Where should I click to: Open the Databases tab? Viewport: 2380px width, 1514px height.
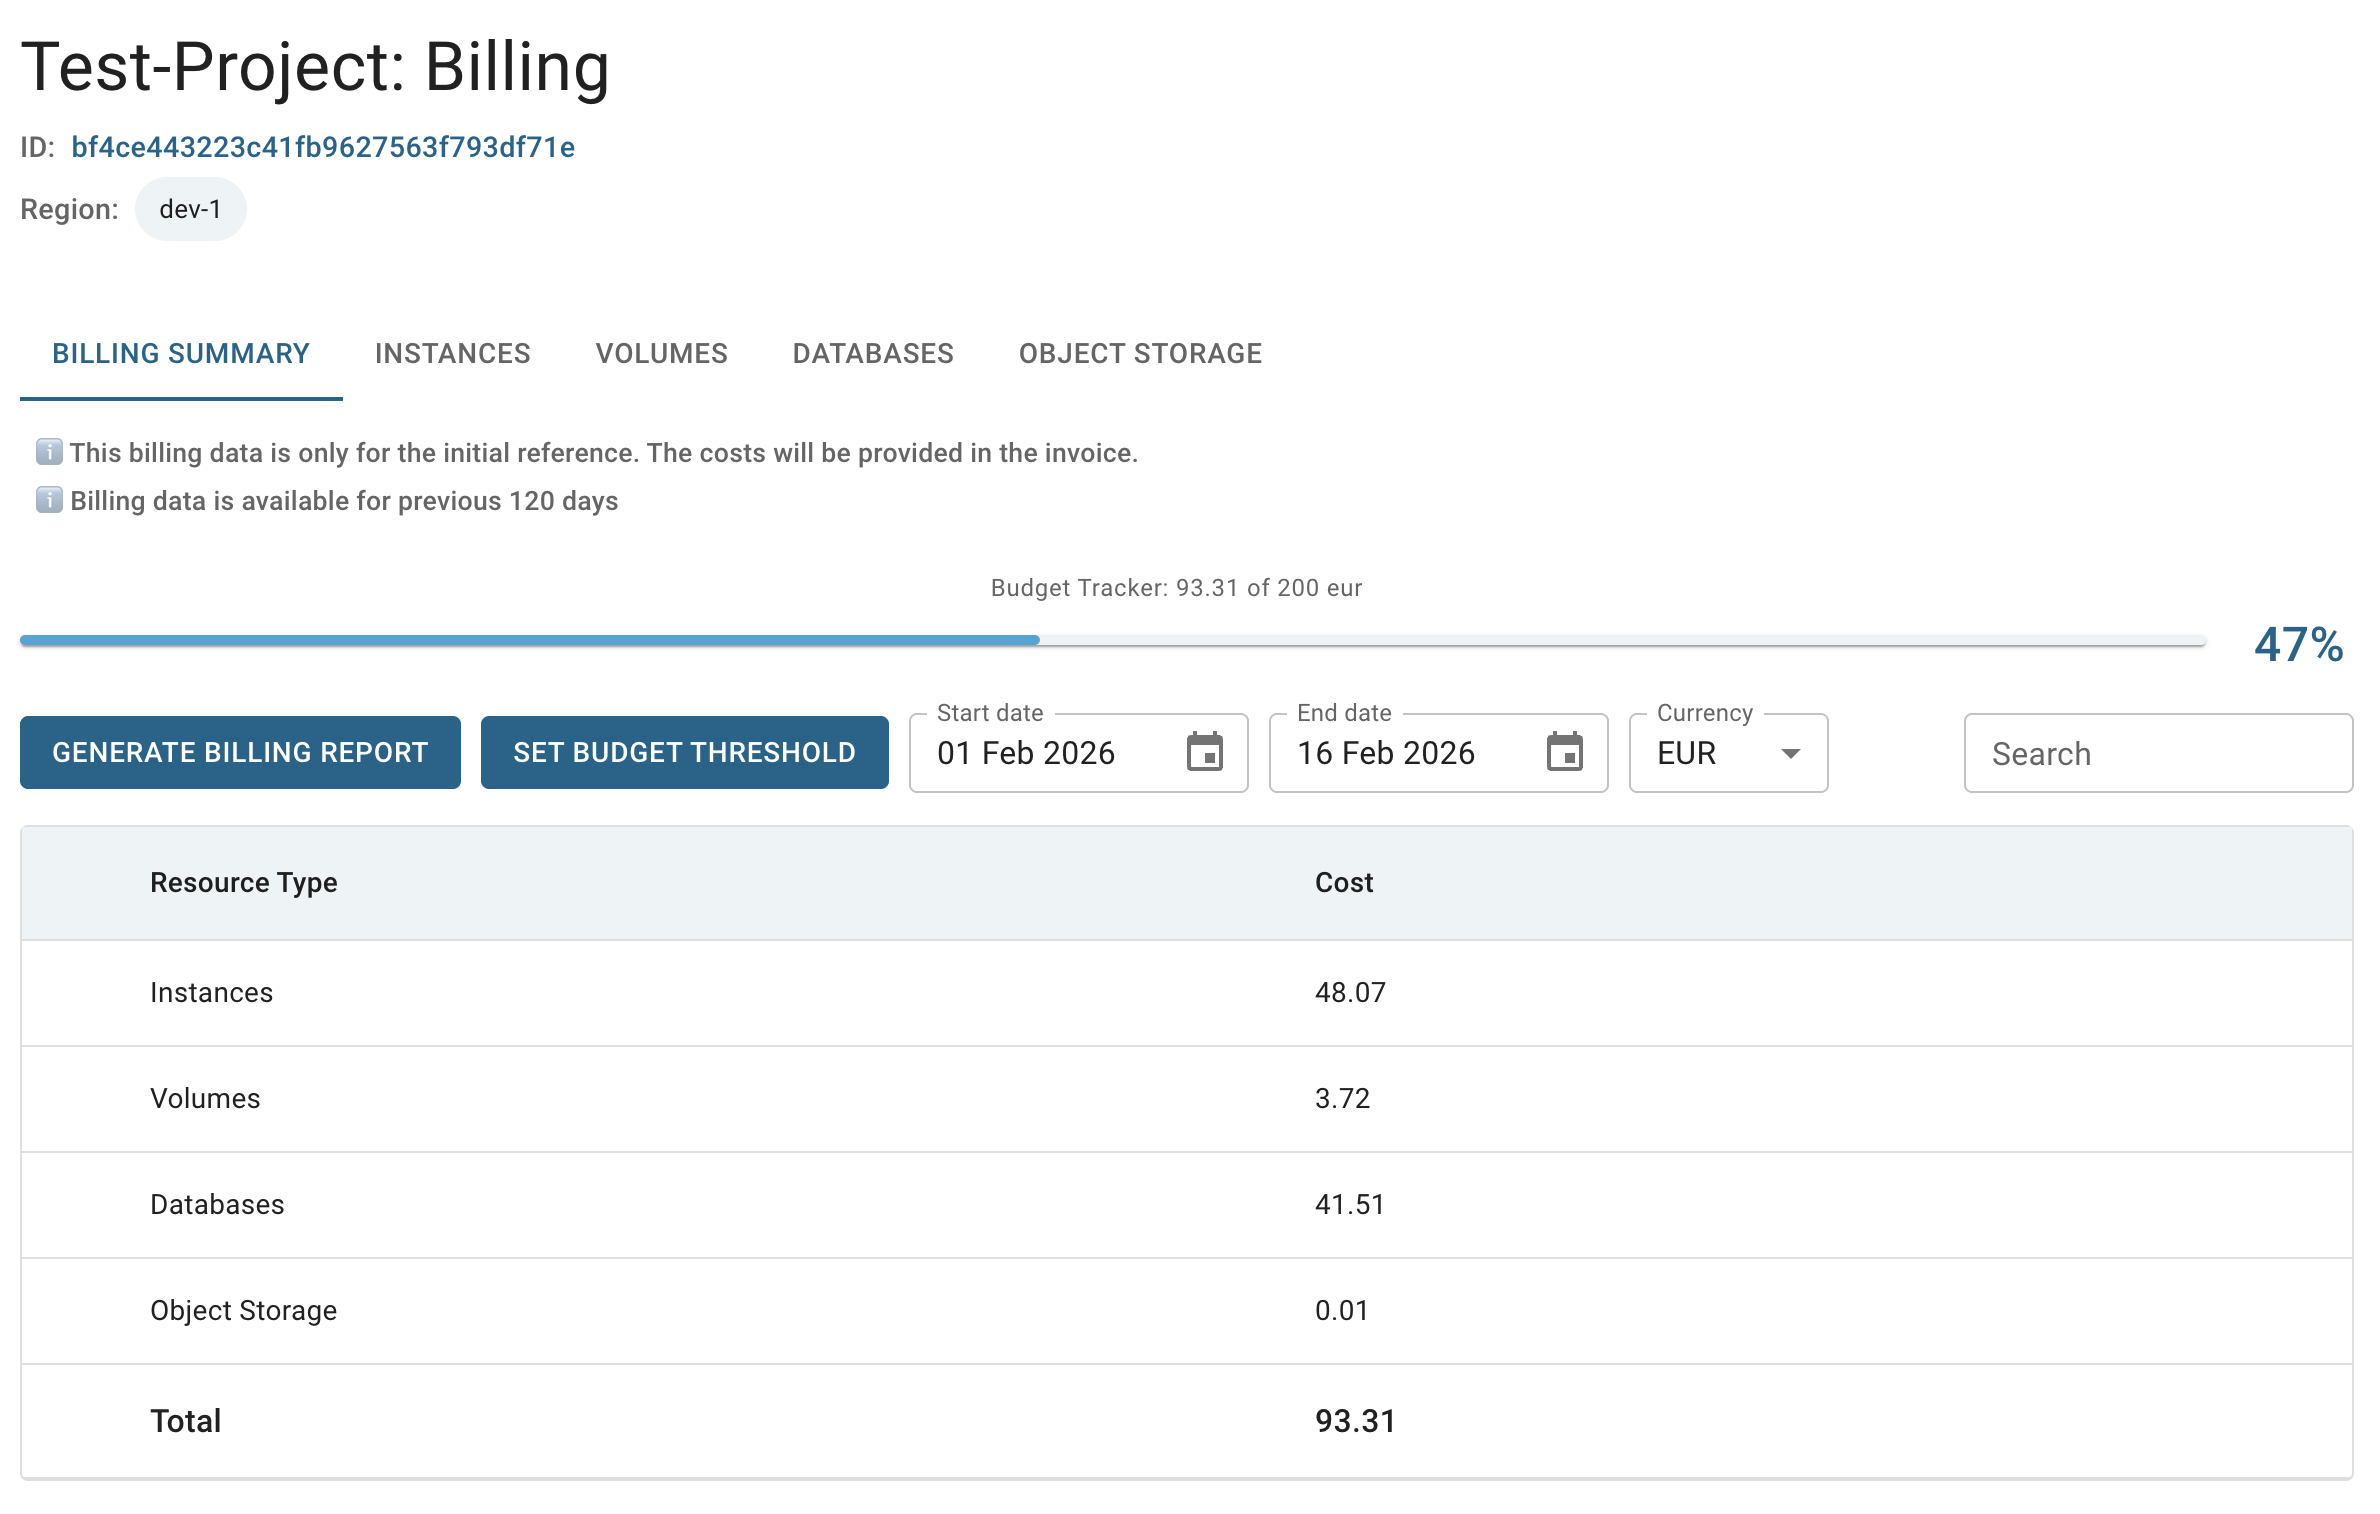pyautogui.click(x=872, y=353)
